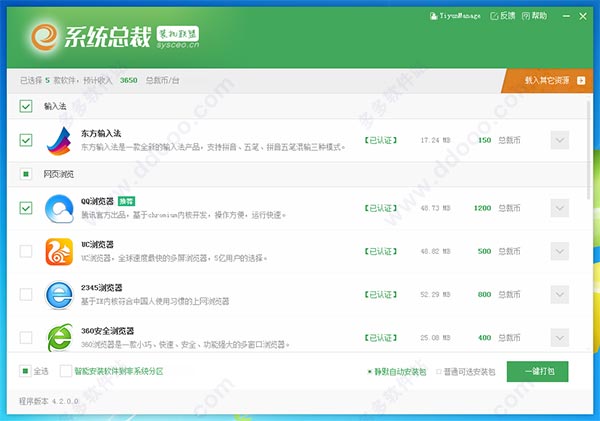
Task: Enable 智能安装软件到非系统分区 checkbox
Action: point(65,371)
